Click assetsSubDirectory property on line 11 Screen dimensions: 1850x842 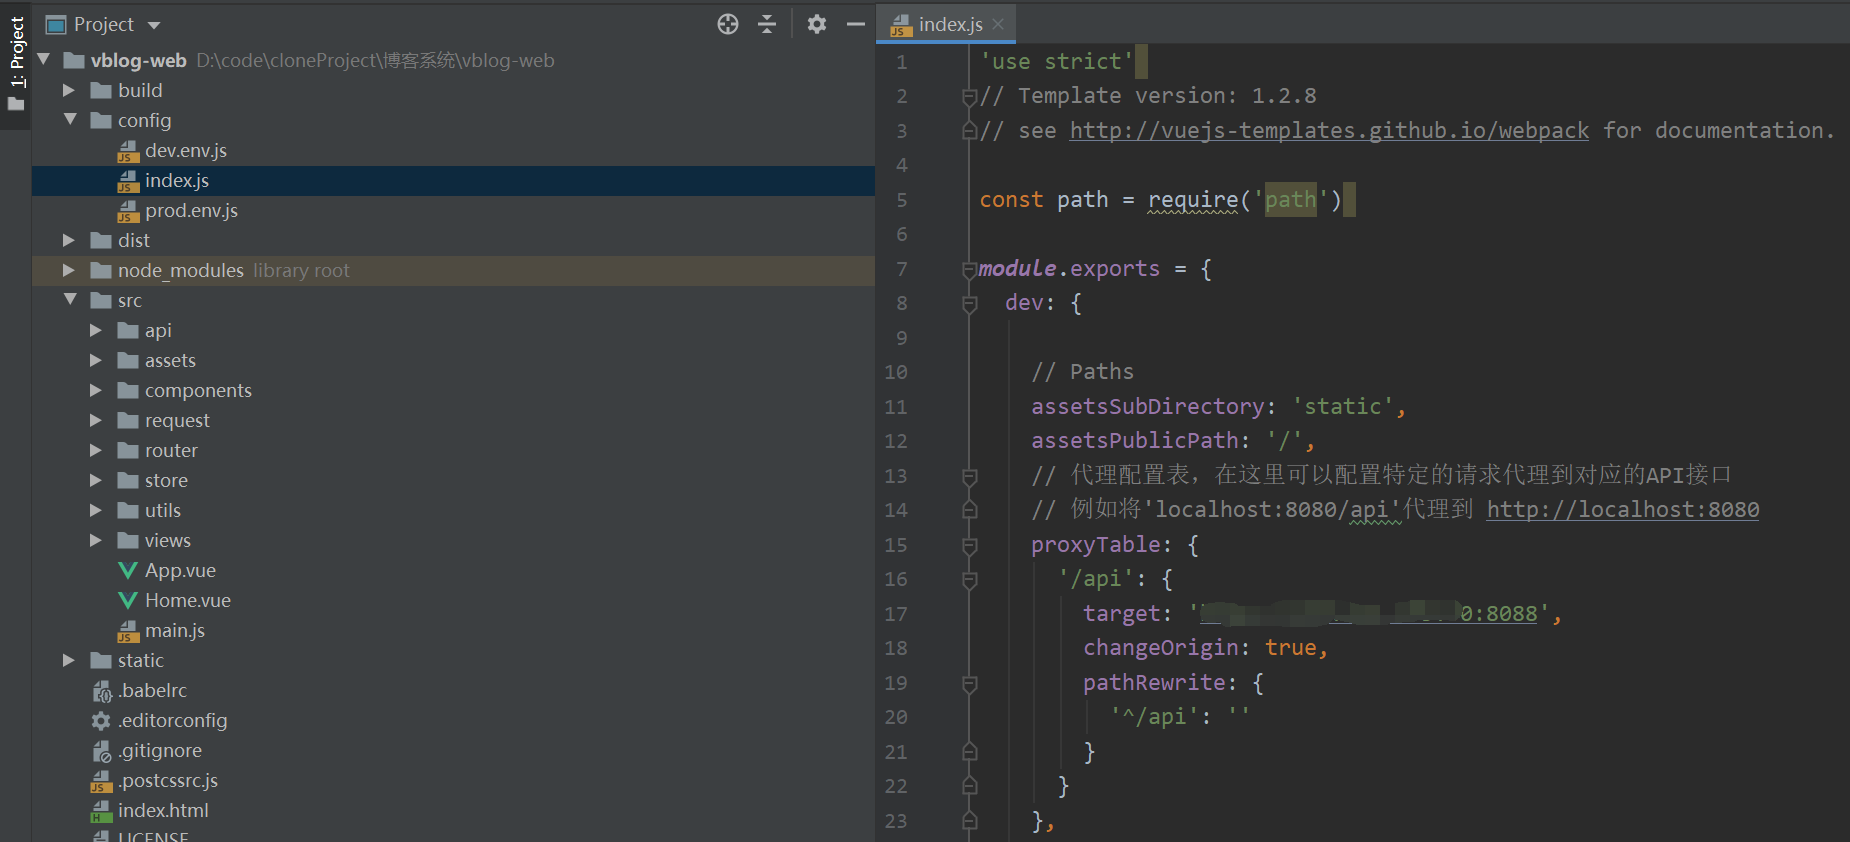[1148, 406]
